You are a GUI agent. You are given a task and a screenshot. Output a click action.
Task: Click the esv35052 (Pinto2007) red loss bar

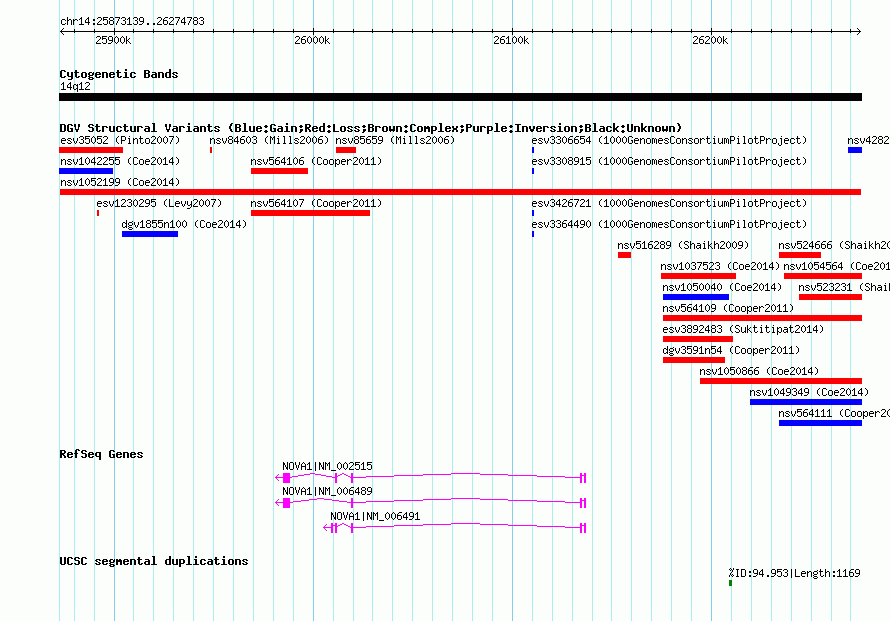91,150
